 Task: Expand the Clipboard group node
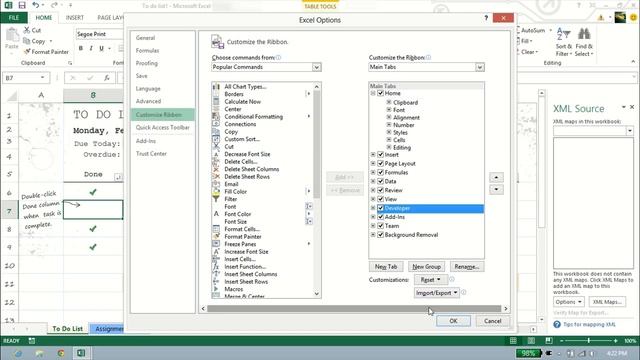389,102
